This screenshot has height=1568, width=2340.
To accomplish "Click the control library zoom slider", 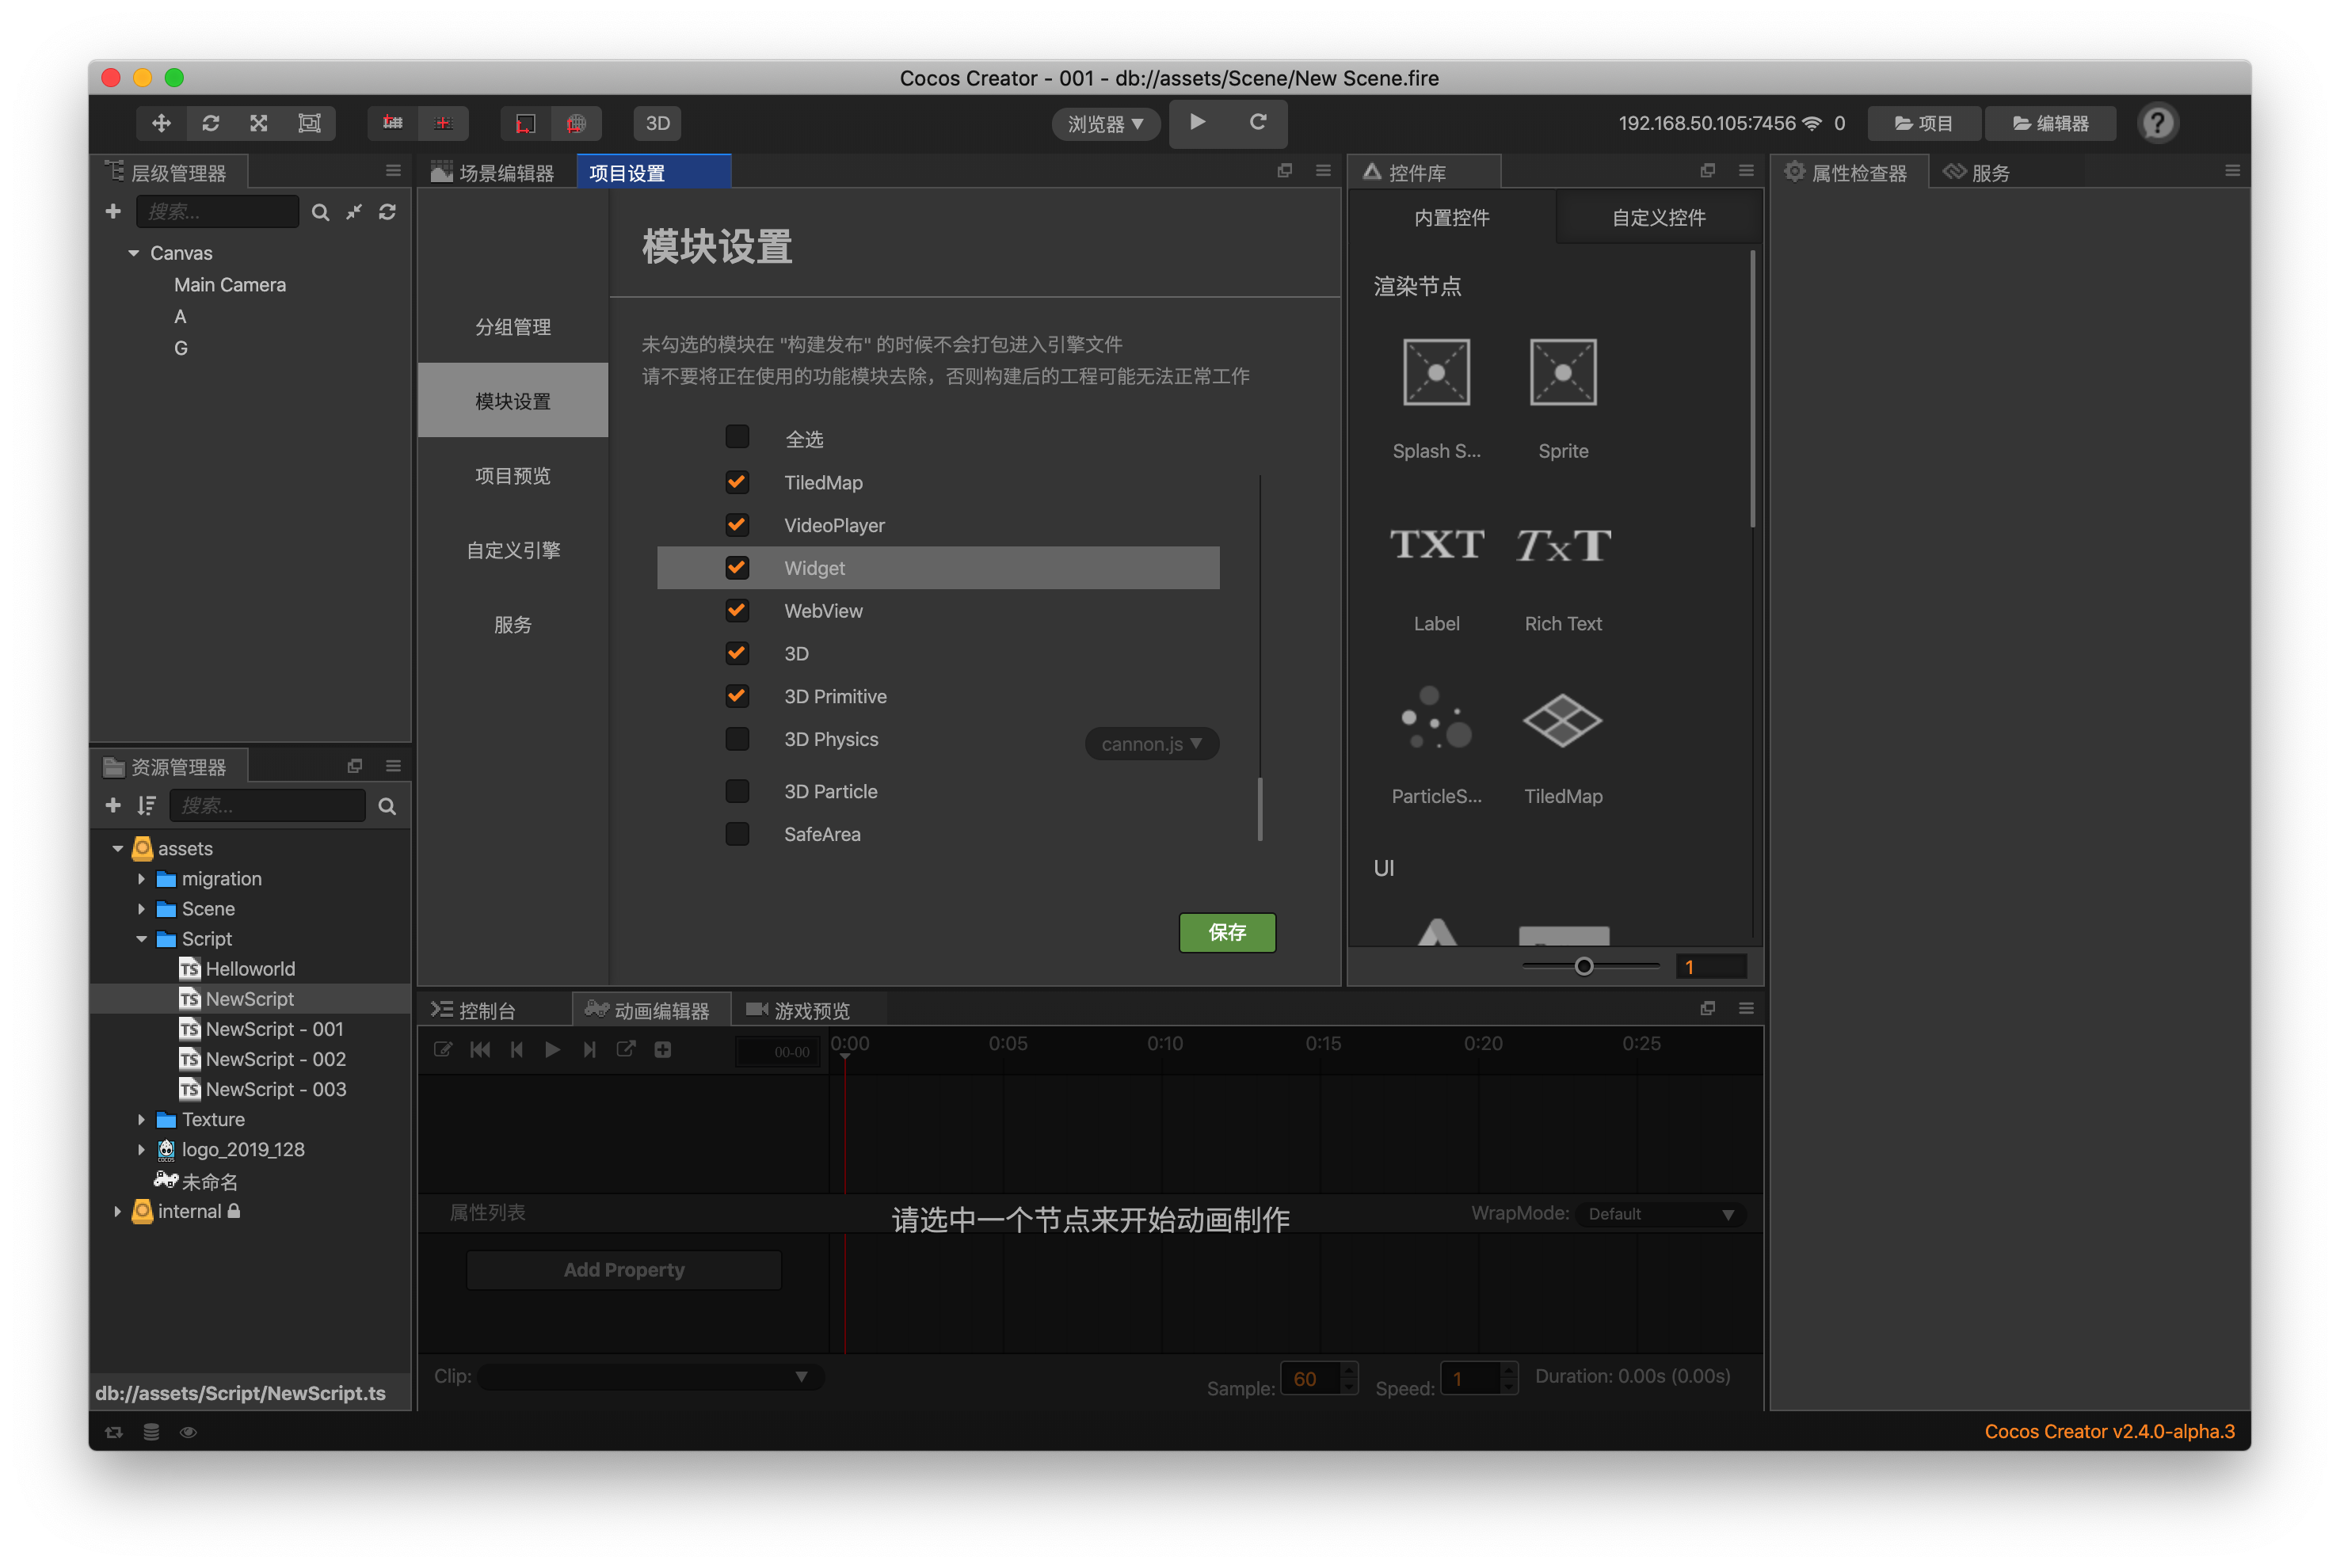I will 1583,966.
